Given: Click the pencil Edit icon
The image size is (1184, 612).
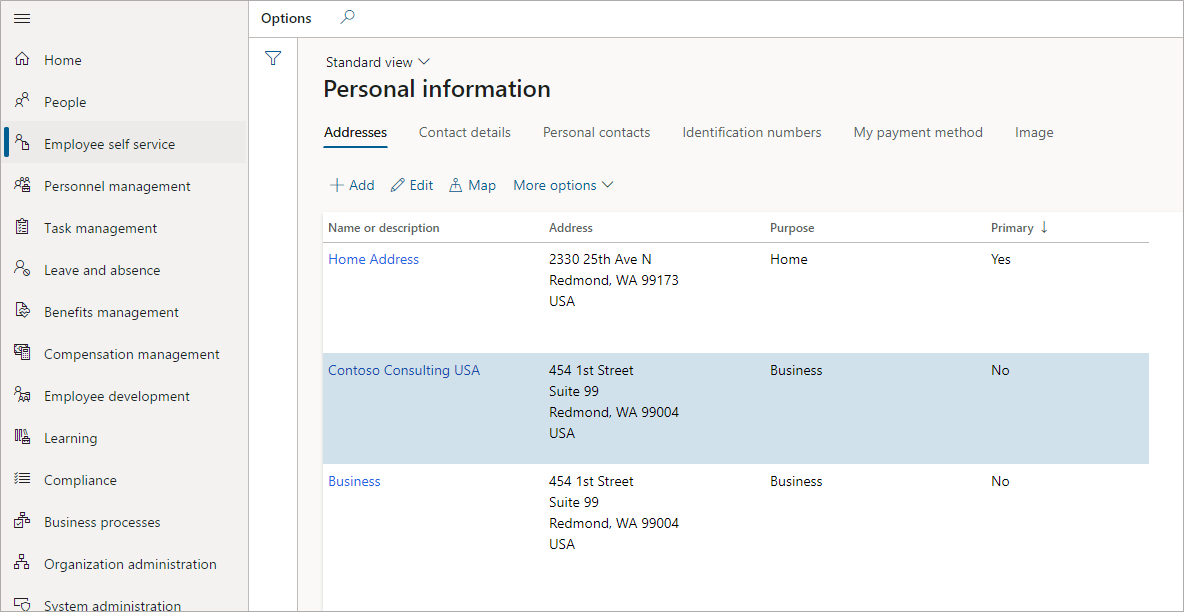Looking at the screenshot, I should (x=398, y=185).
